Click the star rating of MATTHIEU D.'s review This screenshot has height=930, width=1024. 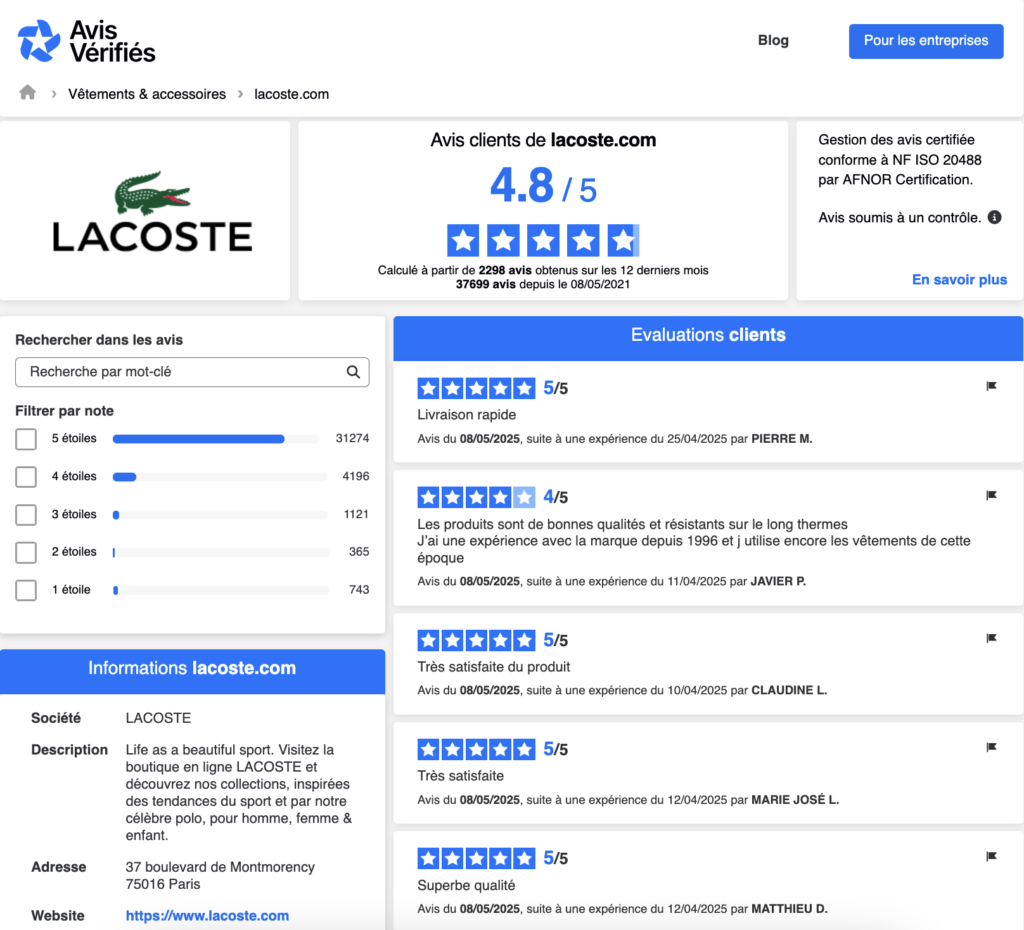476,858
